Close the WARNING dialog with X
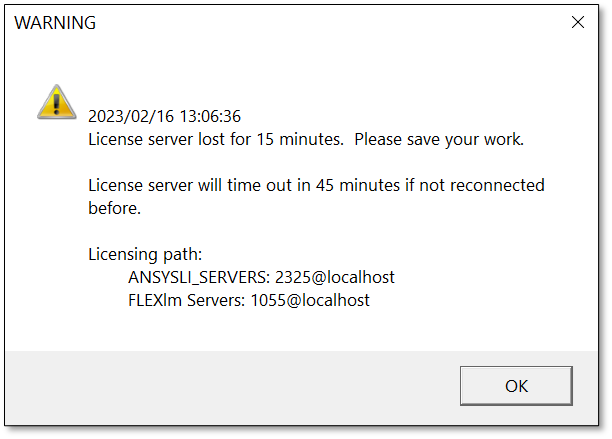This screenshot has height=439, width=612. (578, 22)
